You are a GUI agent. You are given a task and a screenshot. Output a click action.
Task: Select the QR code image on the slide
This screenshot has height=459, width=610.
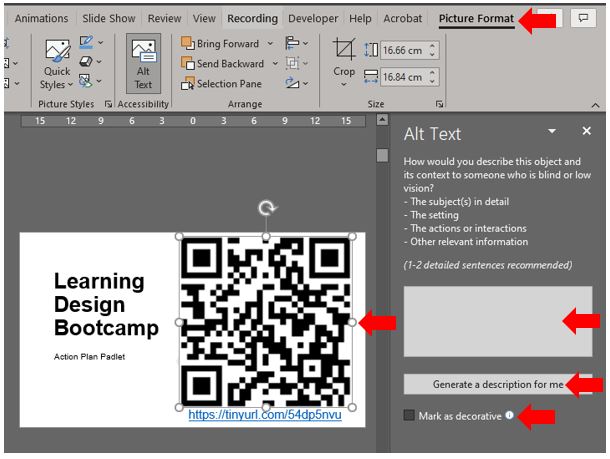[266, 322]
